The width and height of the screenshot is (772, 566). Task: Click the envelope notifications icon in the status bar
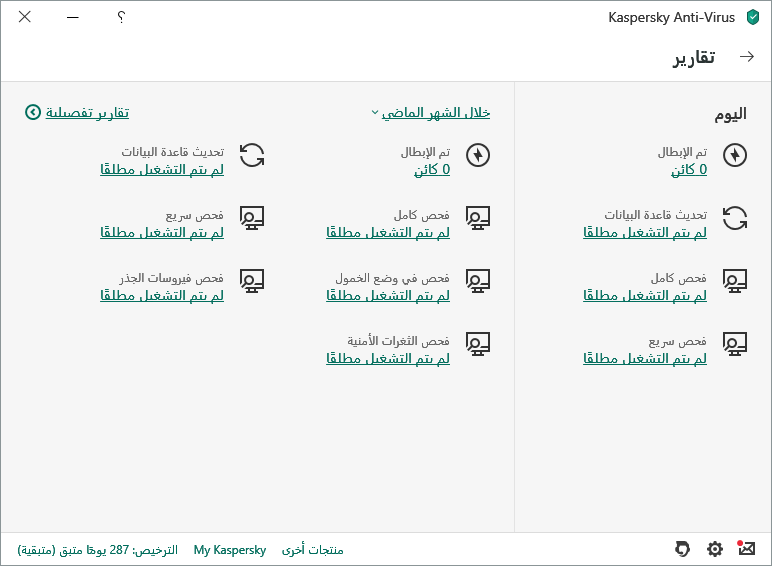click(746, 548)
